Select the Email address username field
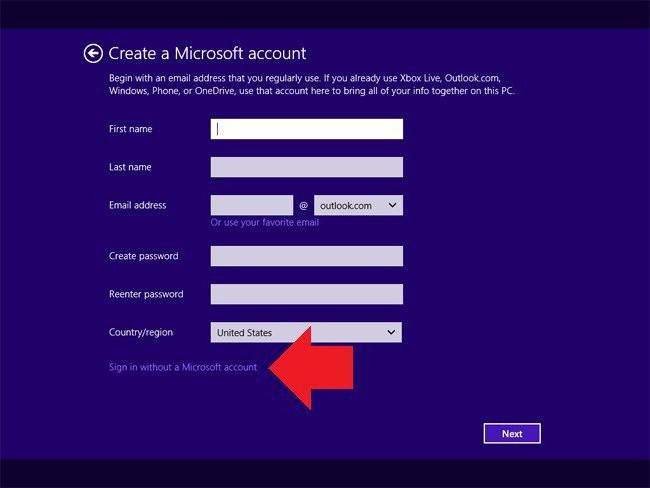 click(252, 205)
